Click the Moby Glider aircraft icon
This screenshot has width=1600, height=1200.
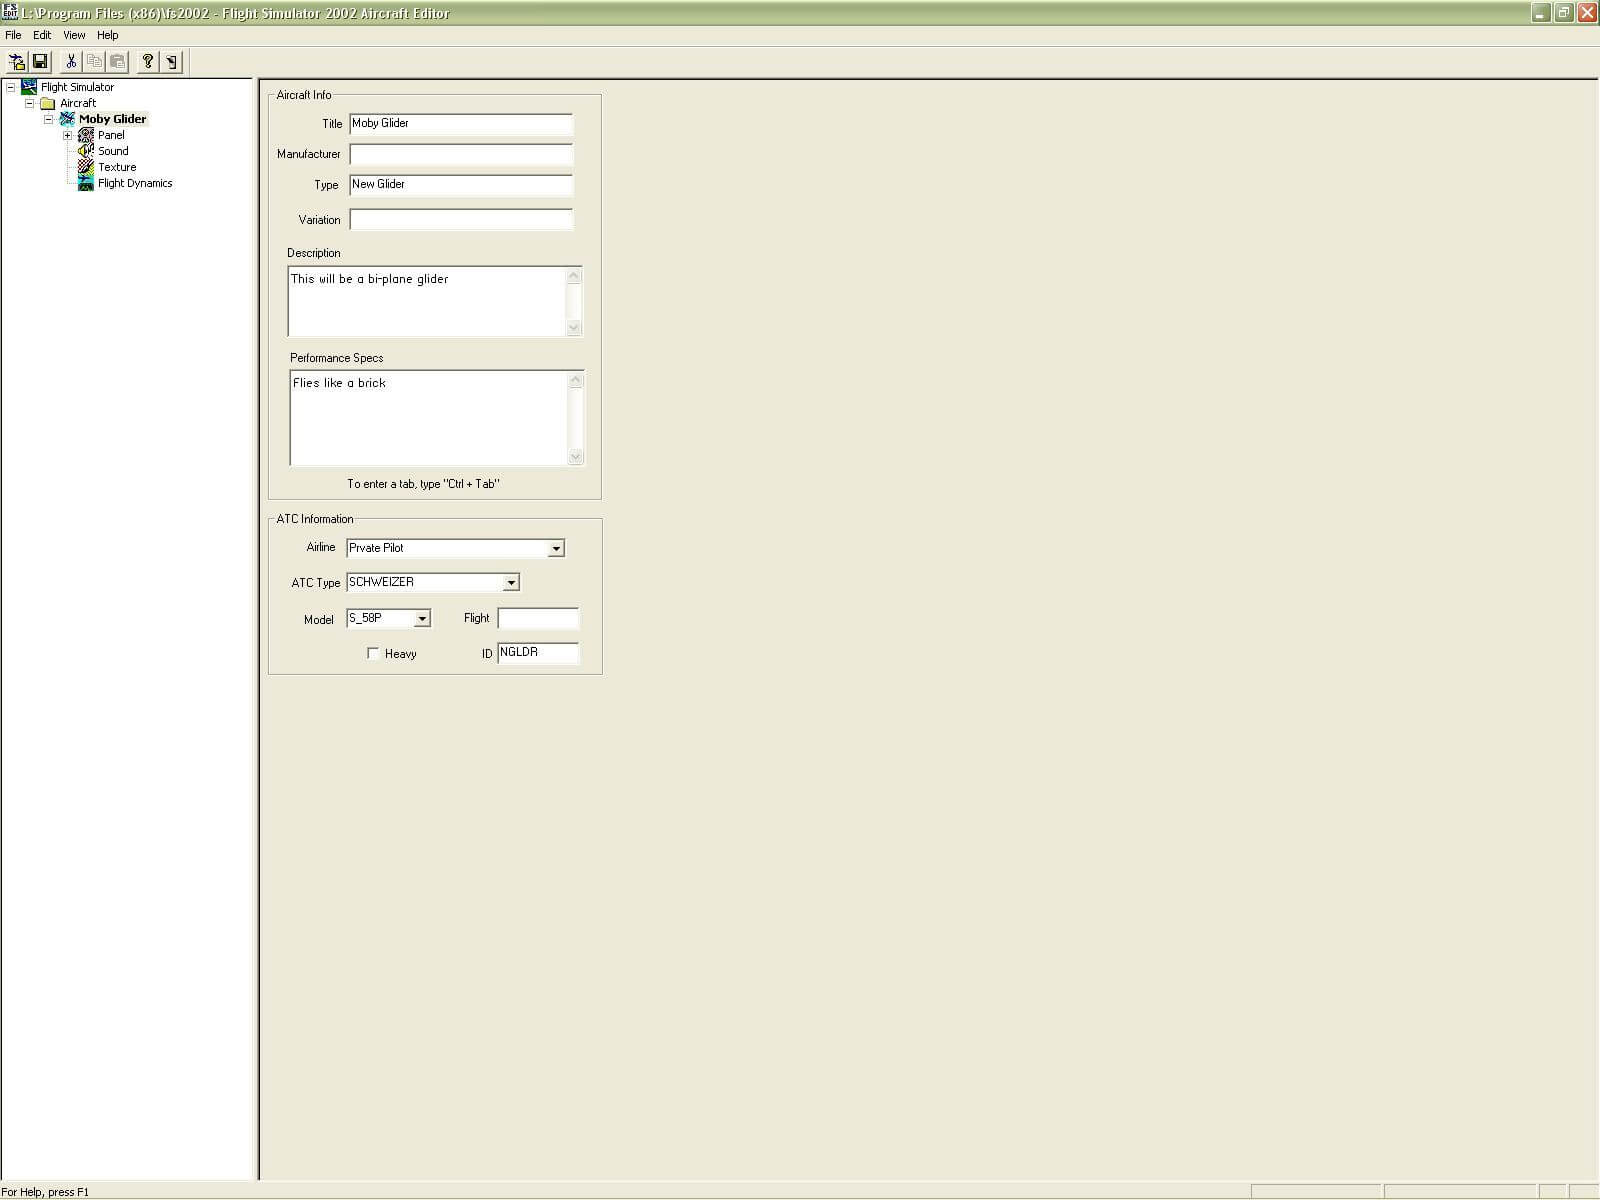(67, 119)
